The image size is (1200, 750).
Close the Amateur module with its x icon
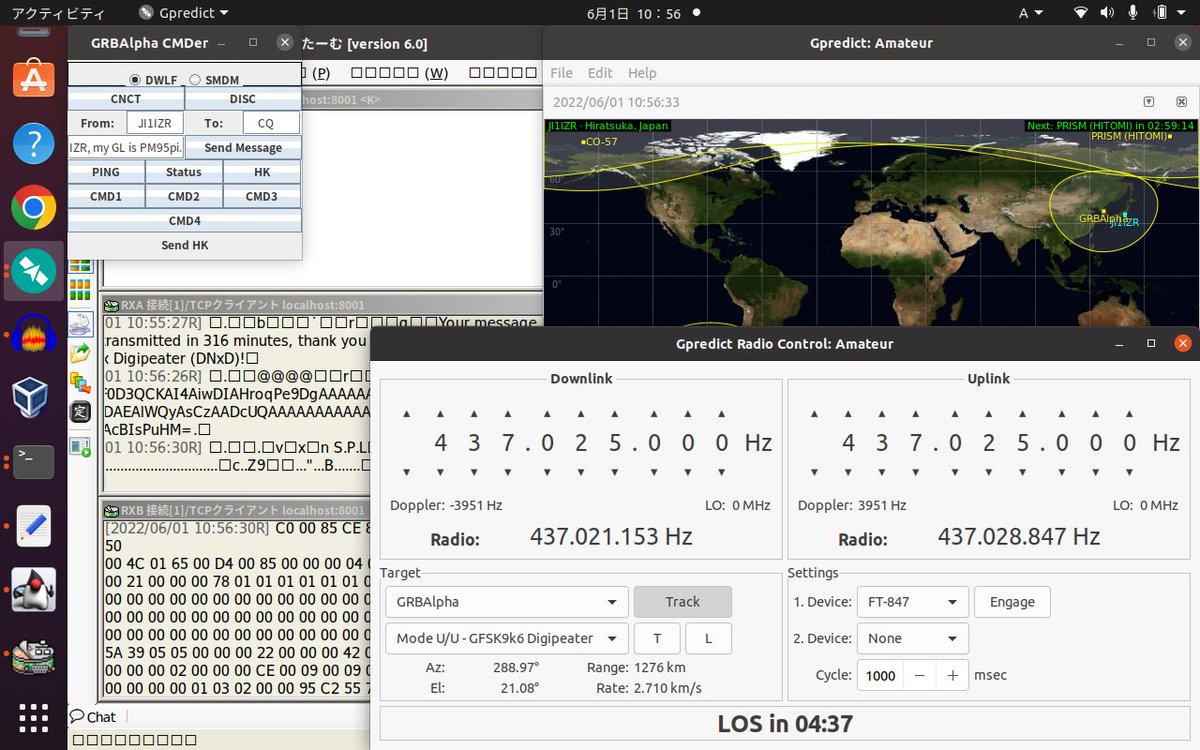pyautogui.click(x=1183, y=102)
